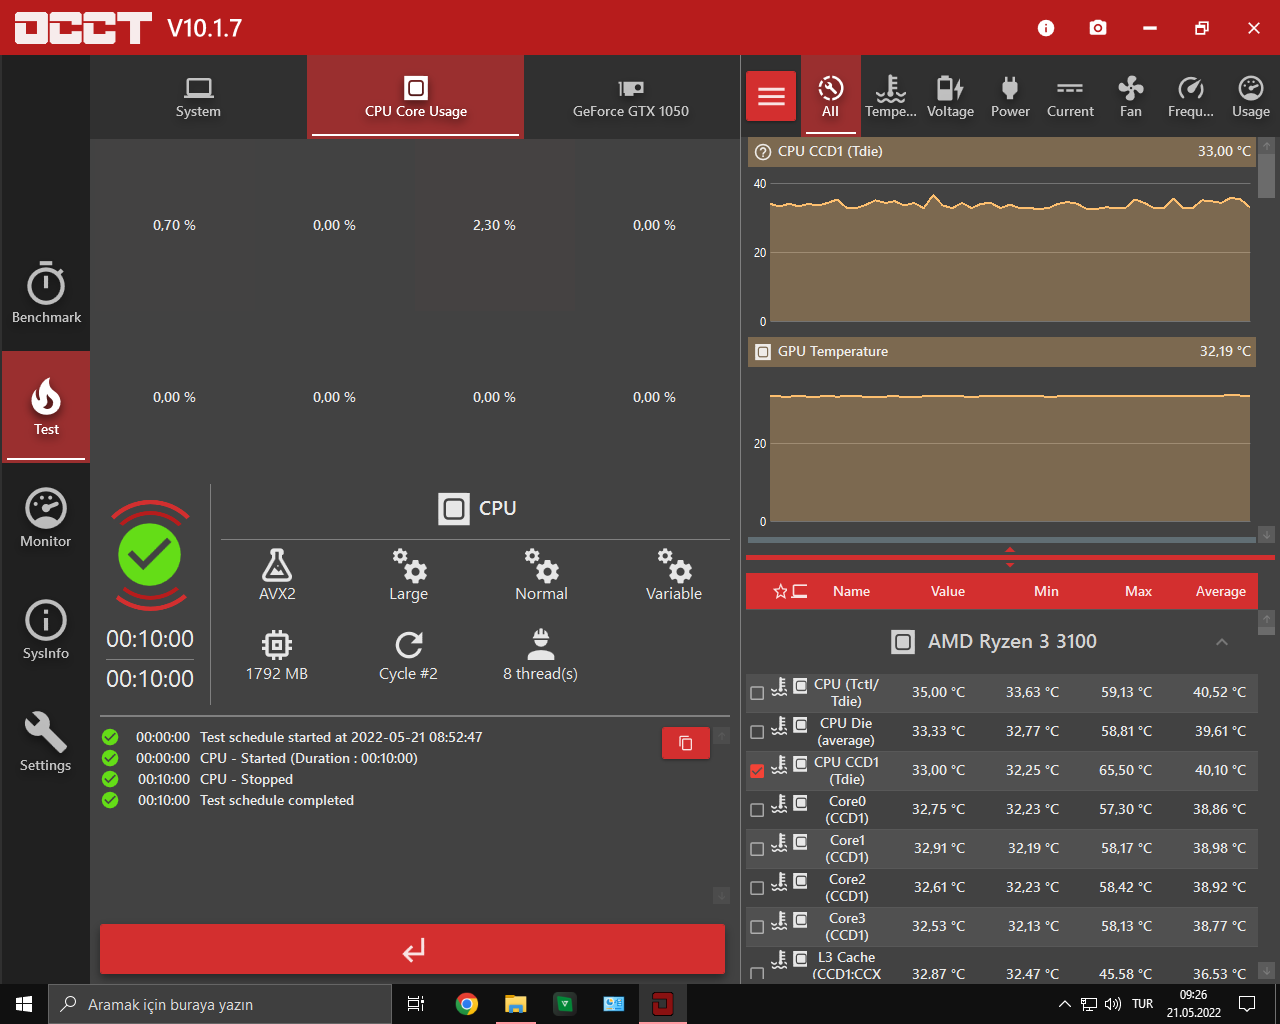Sort sensors by Max column header

pos(1138,591)
